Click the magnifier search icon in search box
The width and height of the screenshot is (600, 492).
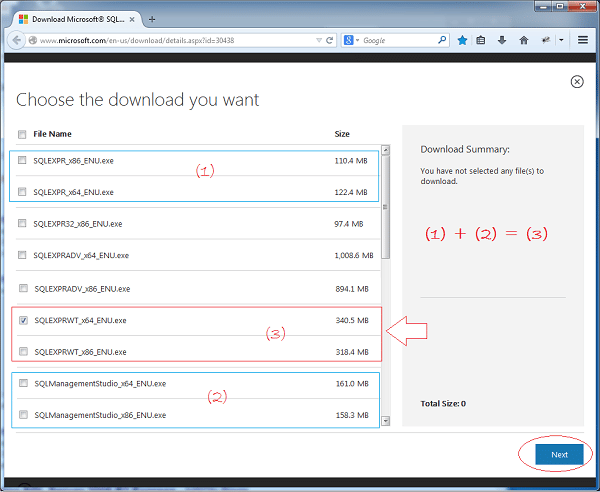click(x=442, y=40)
